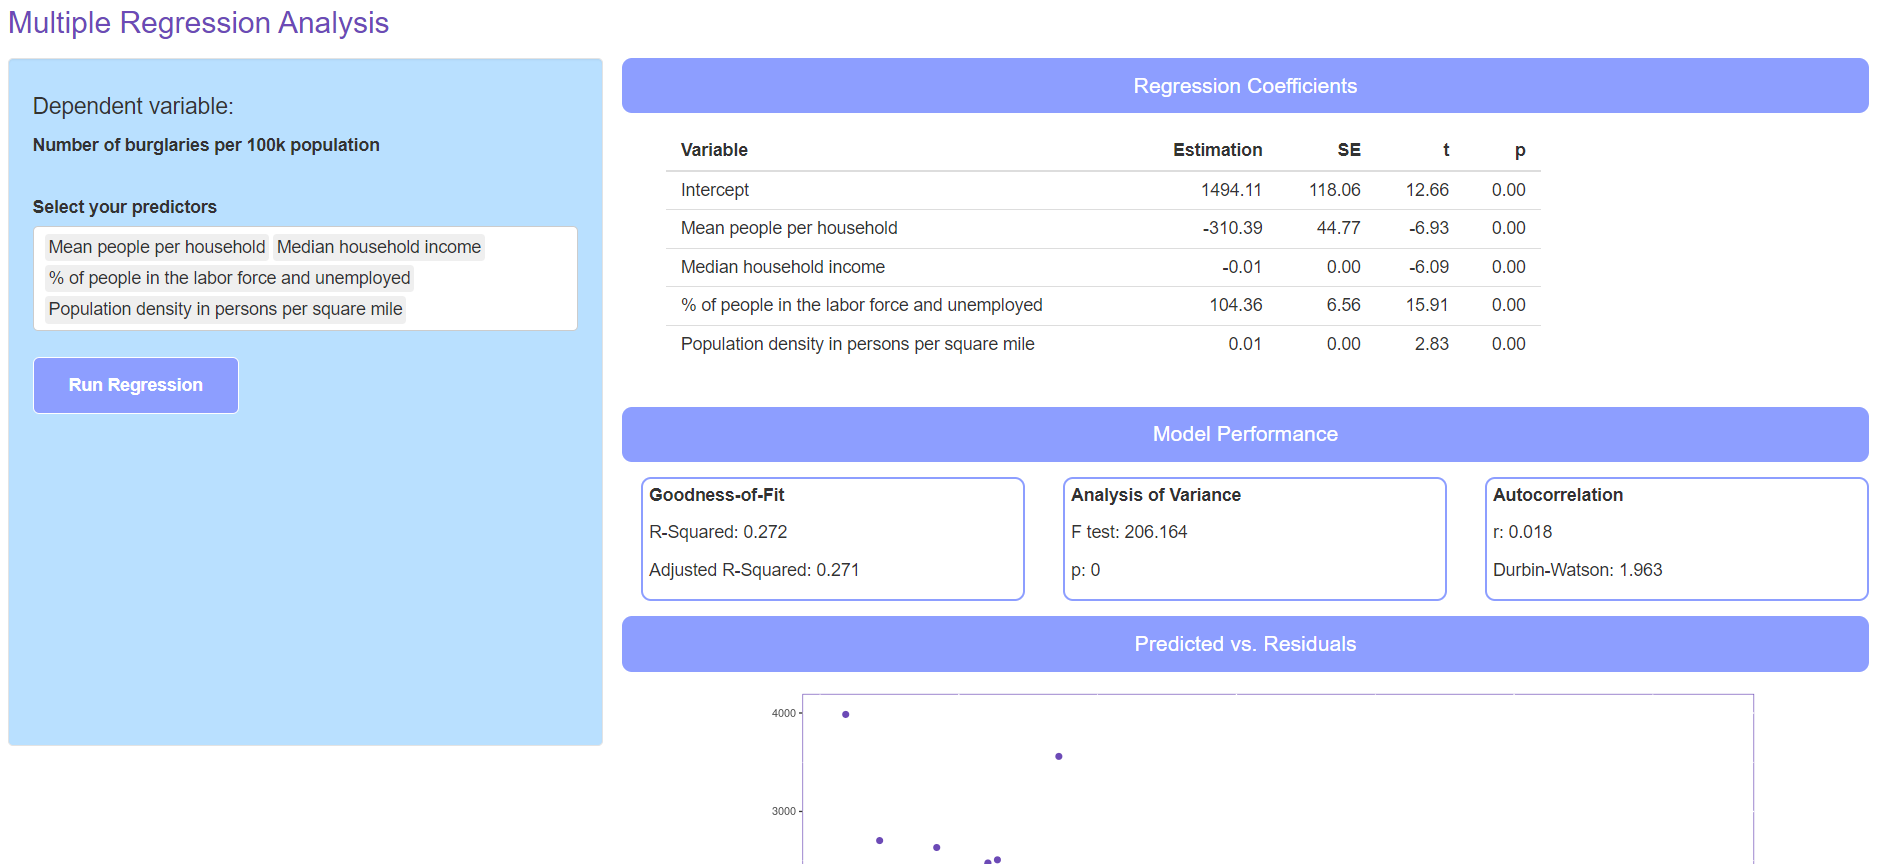
Task: Select the labor force and unemployed predictor tag
Action: coord(229,278)
